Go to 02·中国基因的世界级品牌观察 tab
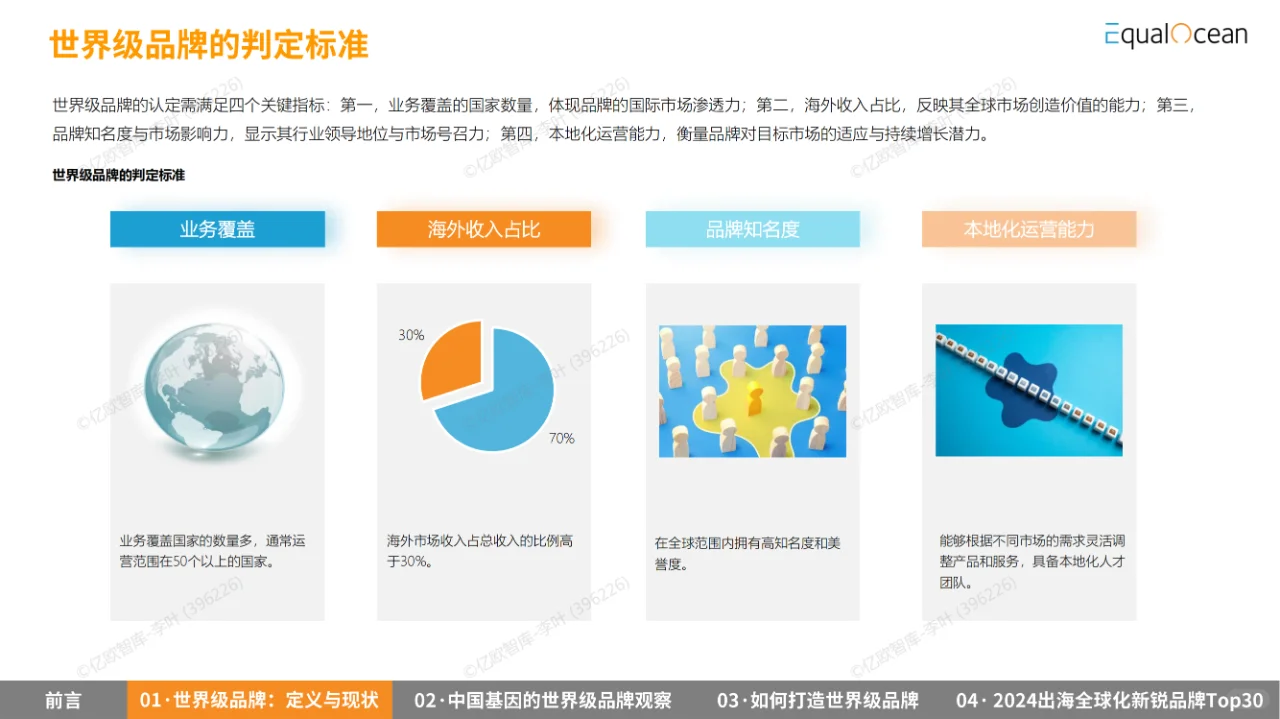 (543, 700)
